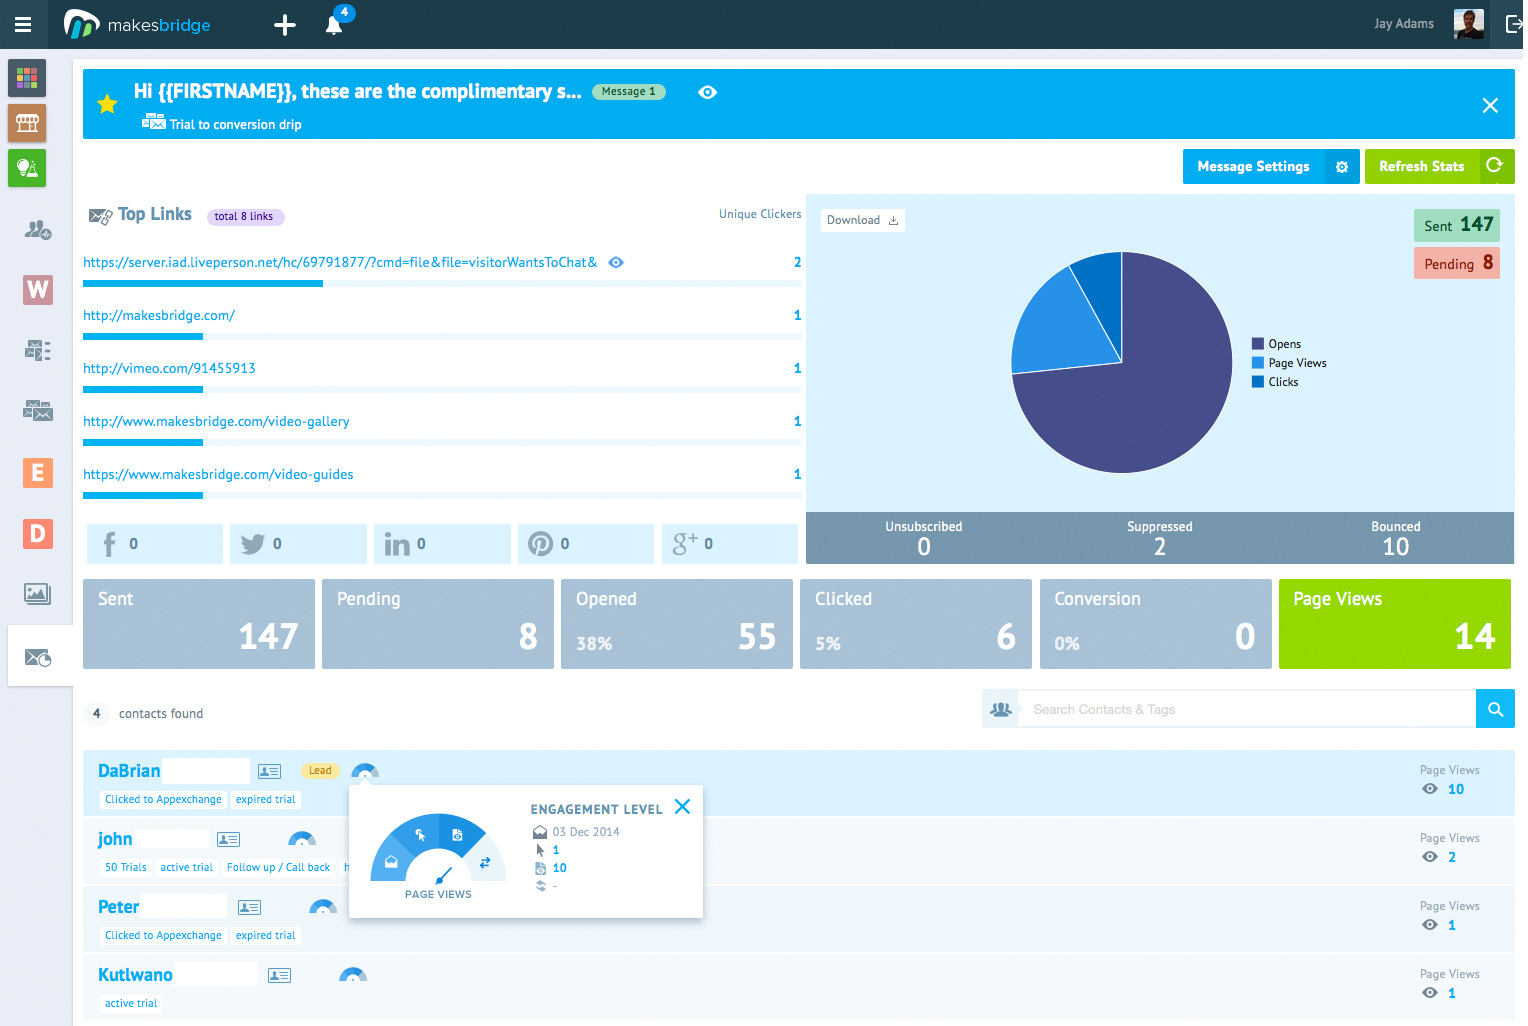The width and height of the screenshot is (1528, 1026).
Task: Expand John's engagement gauge
Action: click(301, 839)
